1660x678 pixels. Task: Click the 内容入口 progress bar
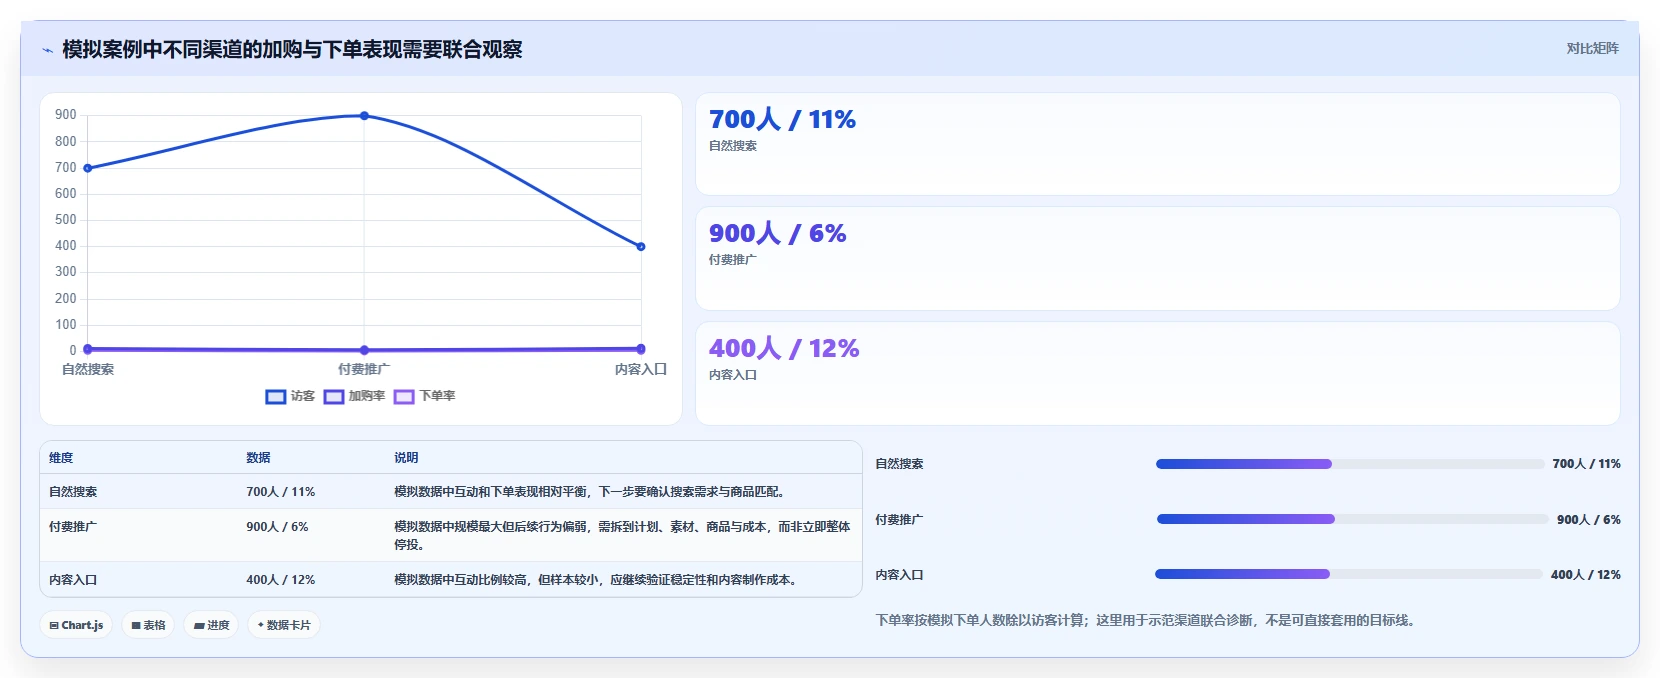tap(1349, 574)
